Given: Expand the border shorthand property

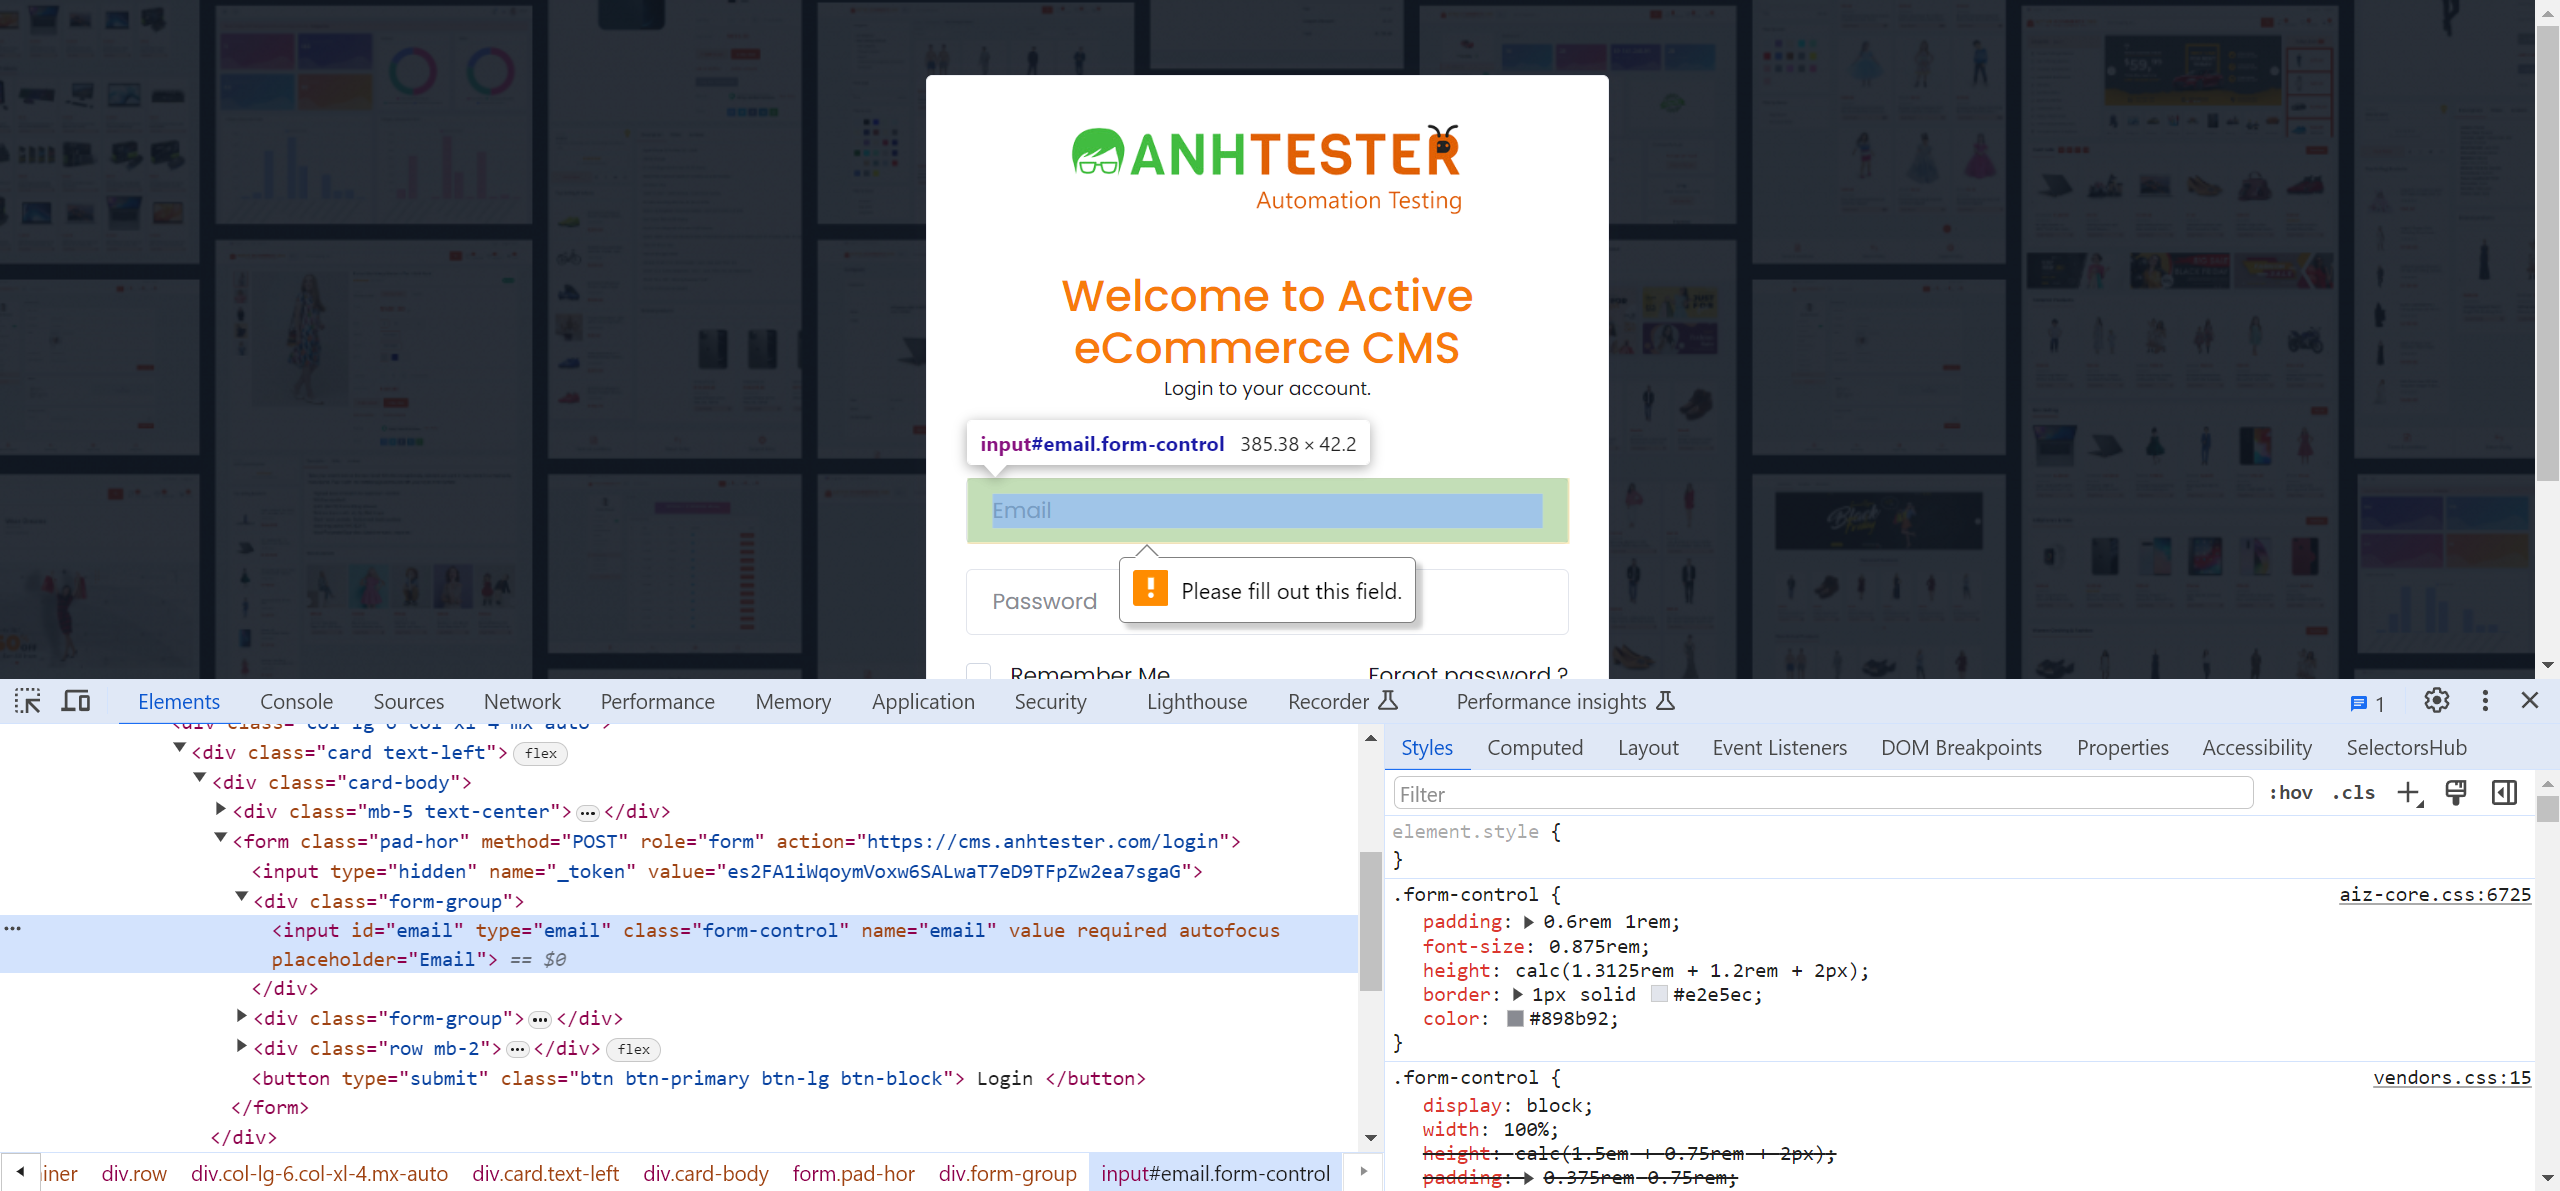Looking at the screenshot, I should point(1518,995).
